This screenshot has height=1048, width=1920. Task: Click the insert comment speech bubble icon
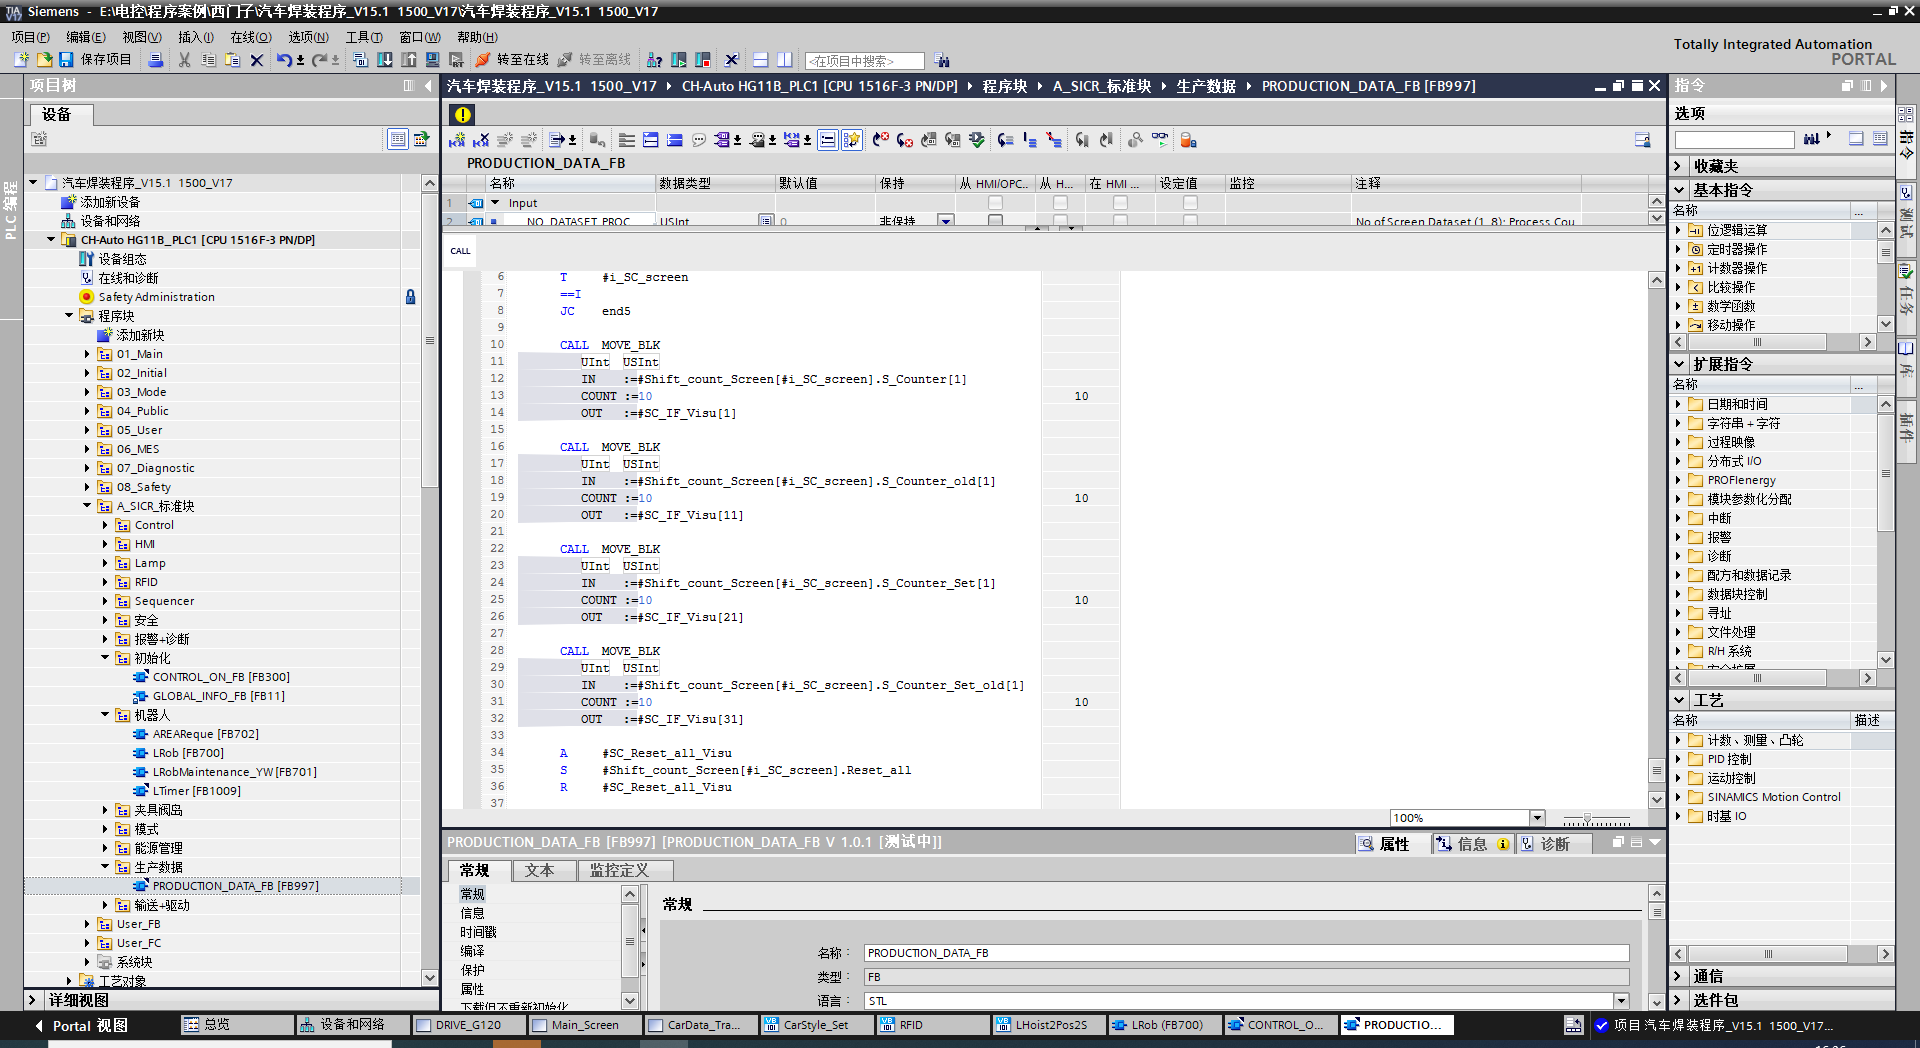699,140
